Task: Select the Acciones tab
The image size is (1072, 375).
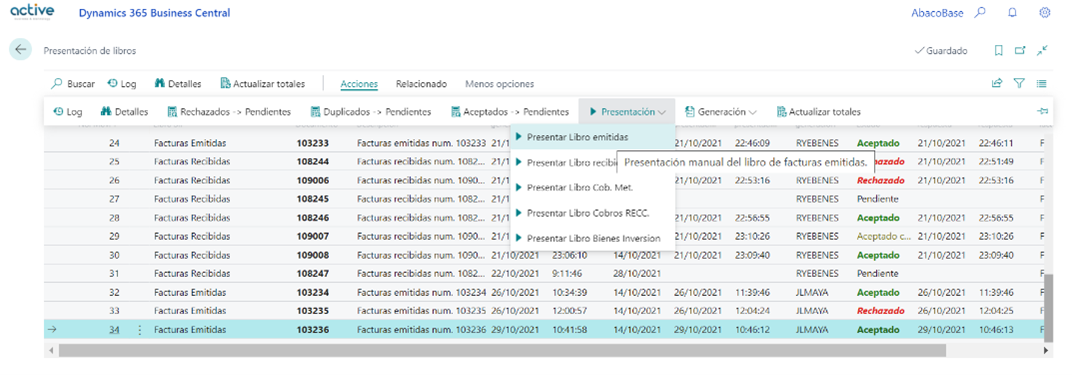Action: pos(359,84)
